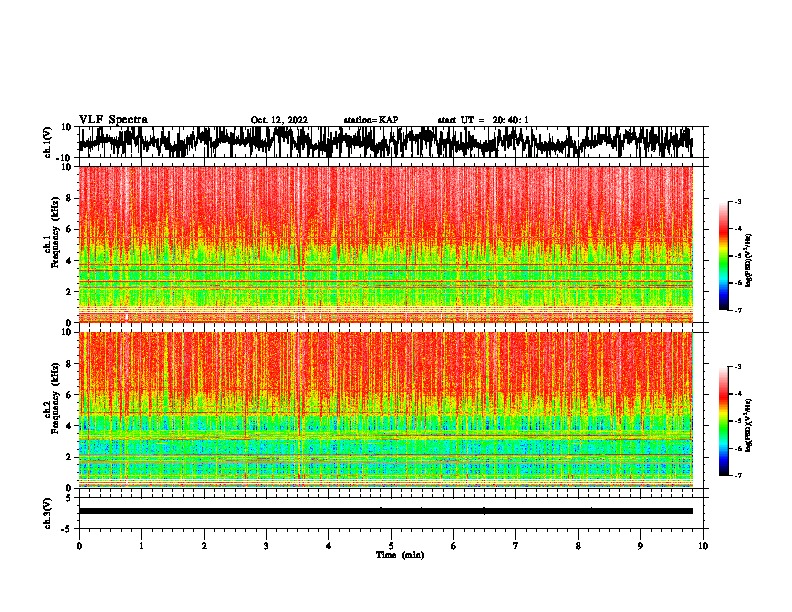Click the "VLF Spectra" plot title
The height and width of the screenshot is (612, 792).
(113, 120)
